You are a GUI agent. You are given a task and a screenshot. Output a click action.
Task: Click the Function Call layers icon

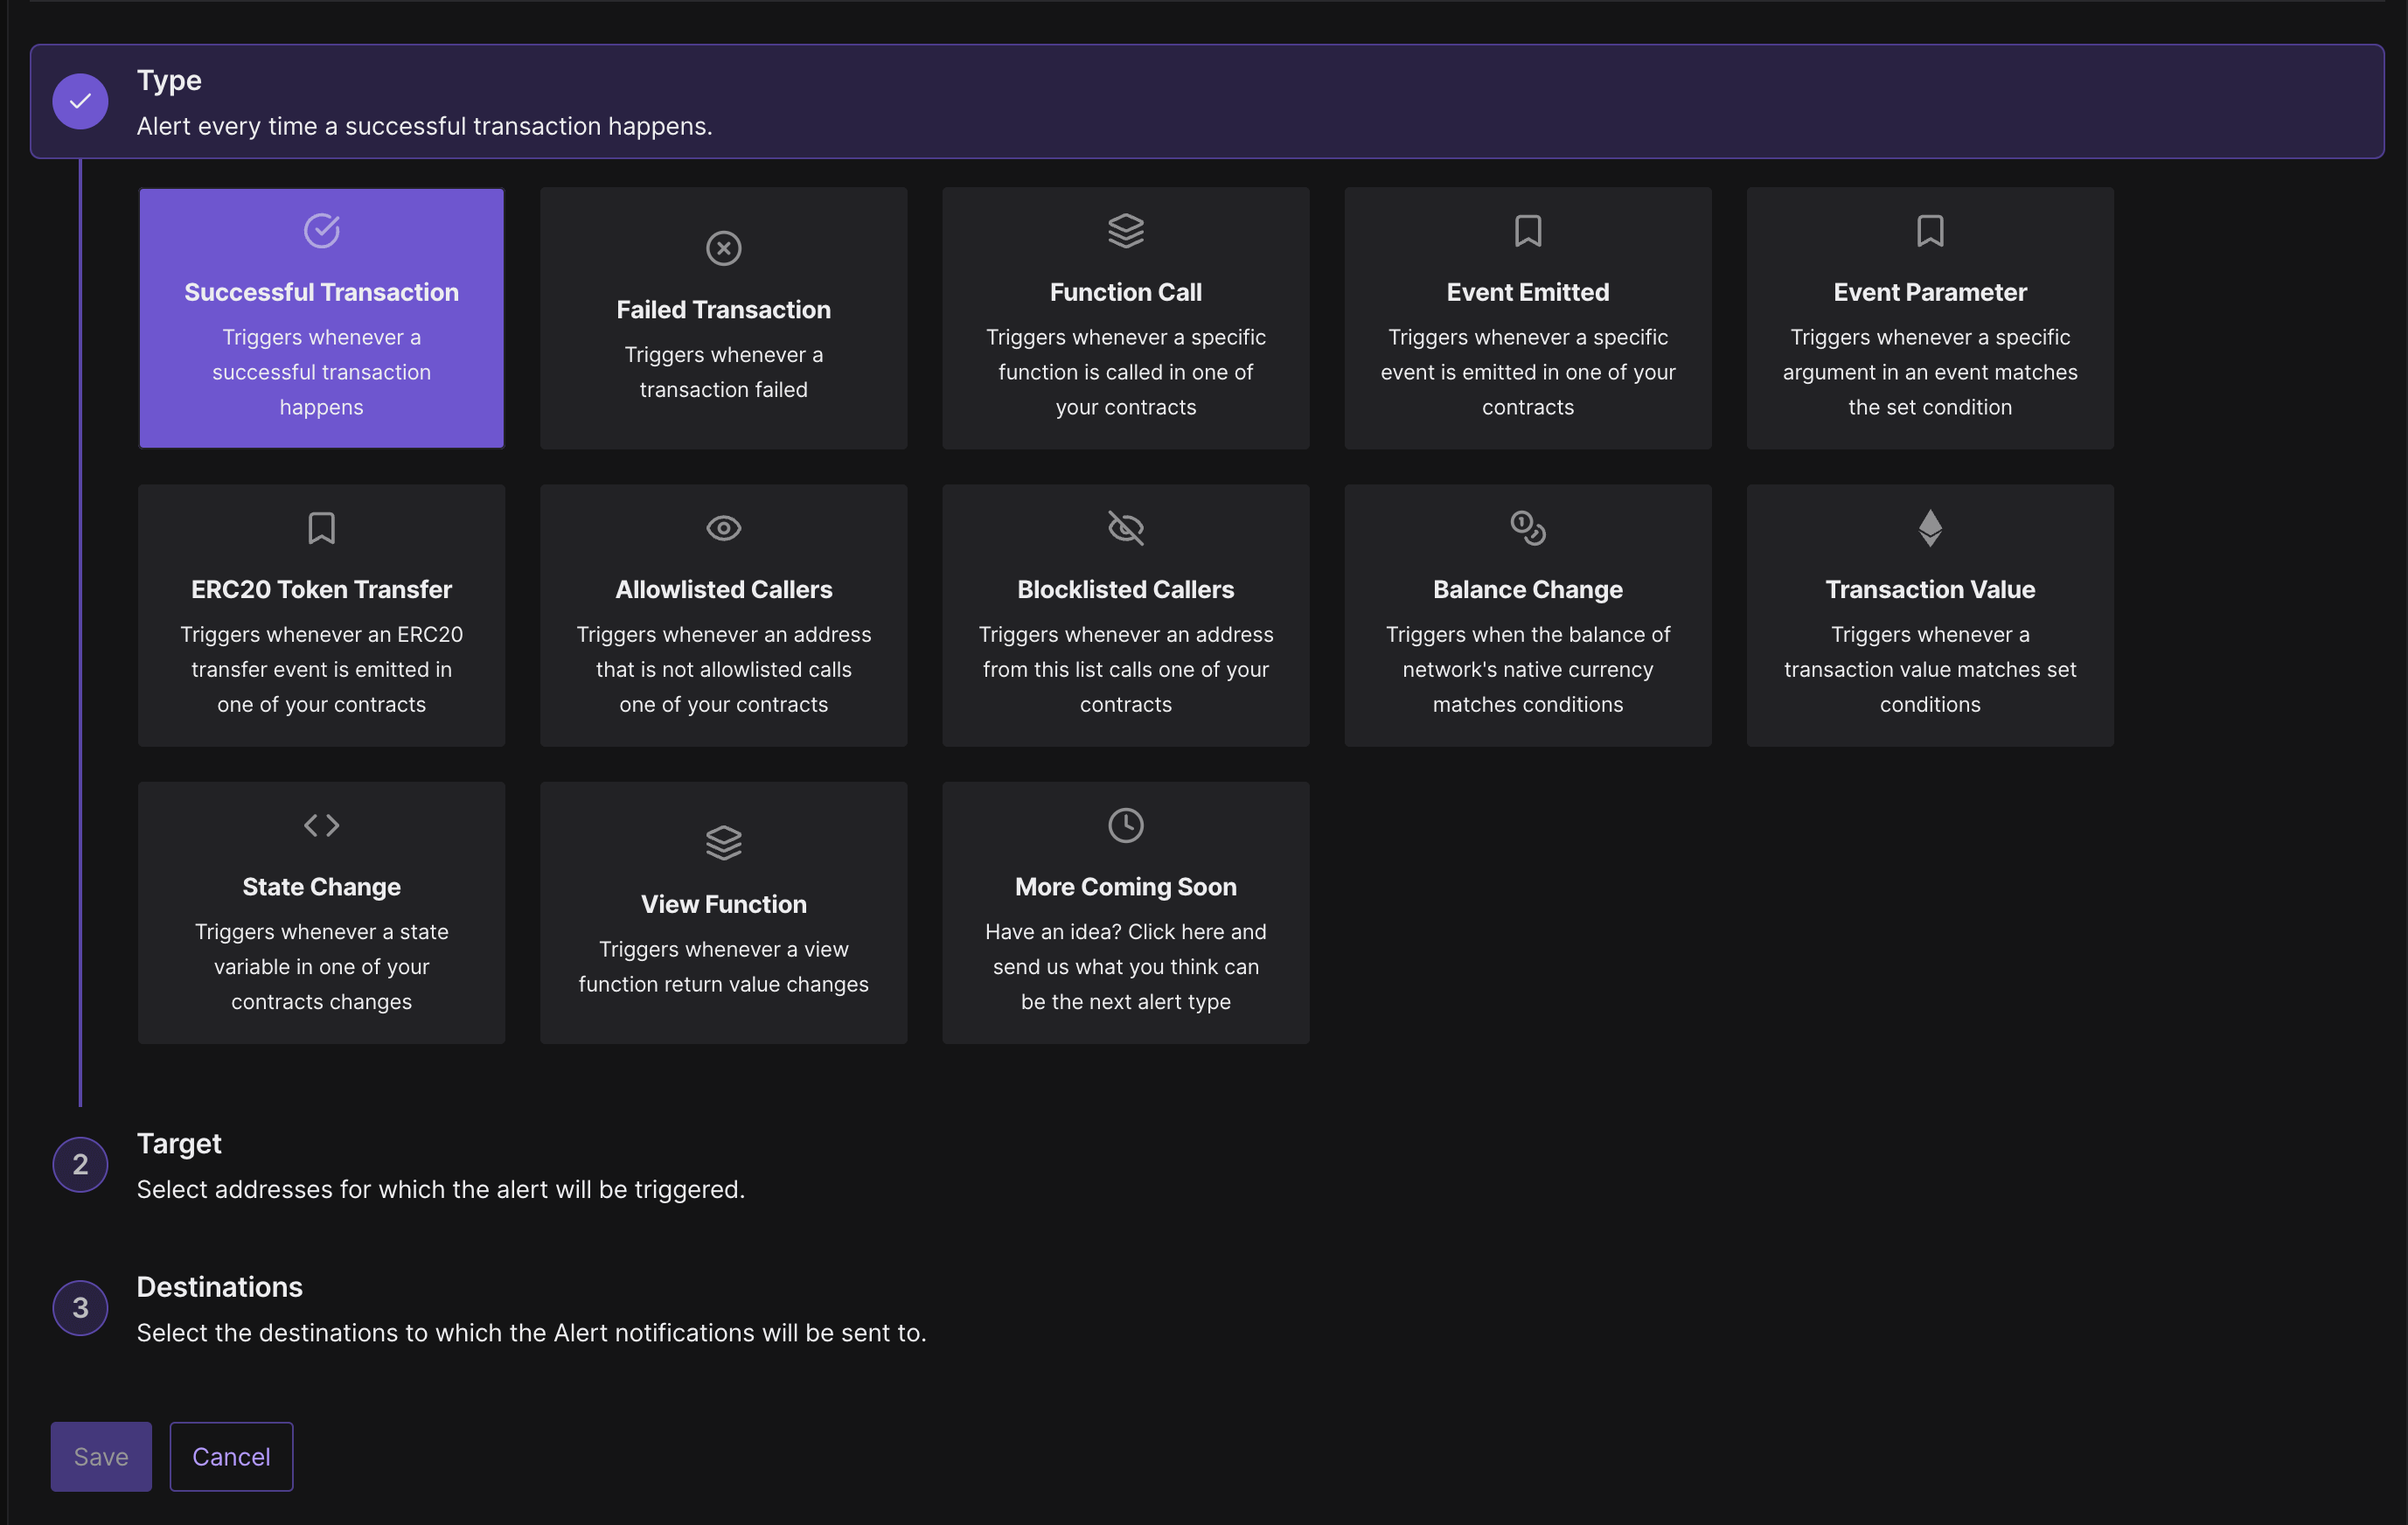(x=1125, y=230)
